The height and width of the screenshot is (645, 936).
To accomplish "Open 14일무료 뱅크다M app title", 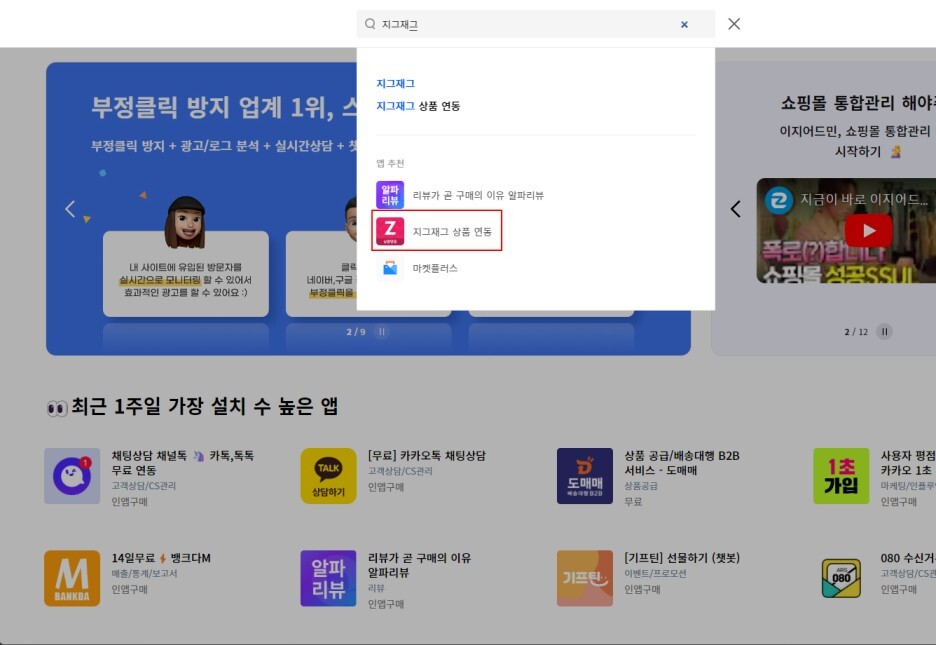I will click(161, 558).
